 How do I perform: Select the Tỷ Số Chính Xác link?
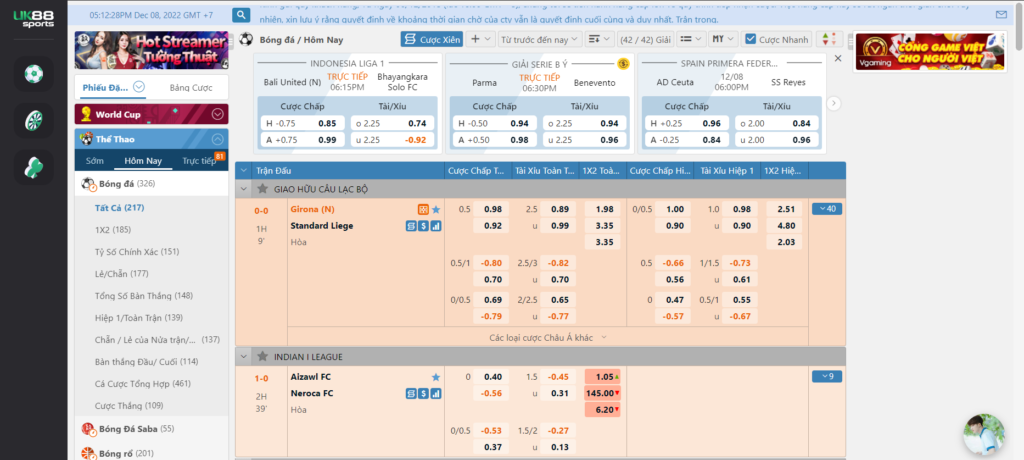coord(137,252)
